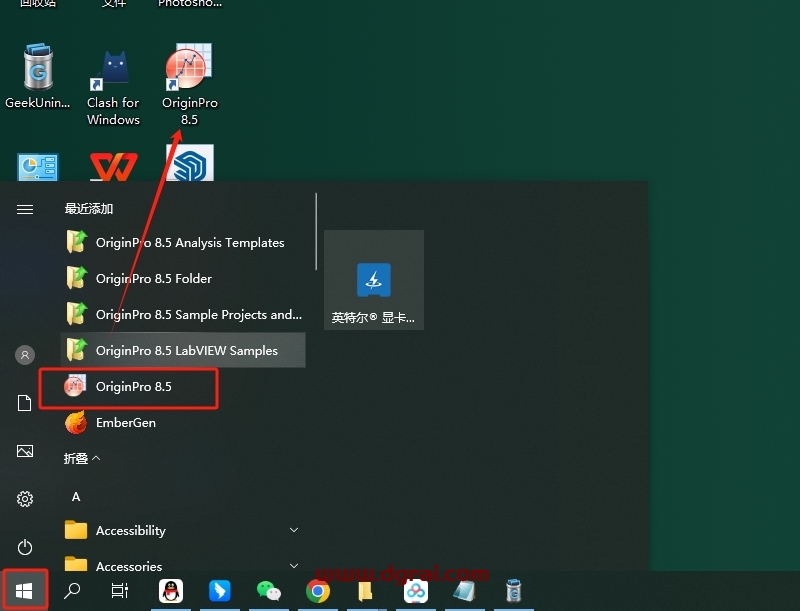Open the red WPS Office desktop icon

(114, 167)
